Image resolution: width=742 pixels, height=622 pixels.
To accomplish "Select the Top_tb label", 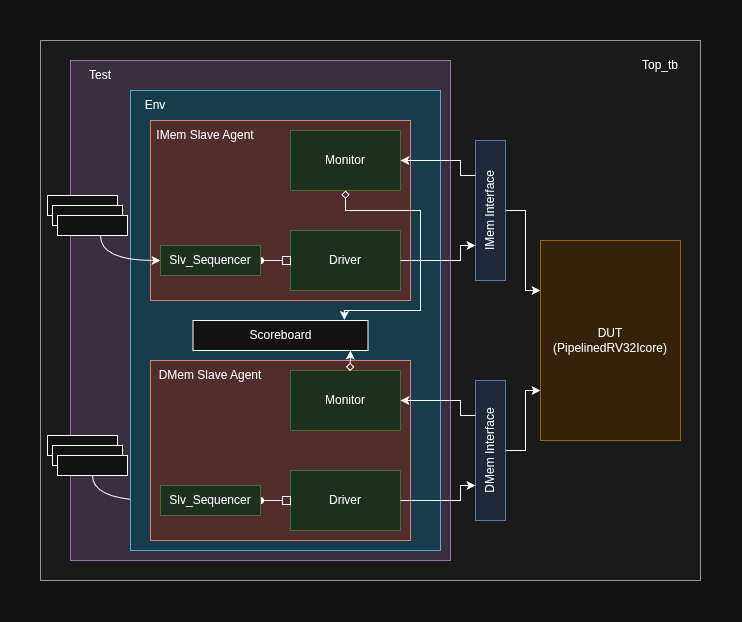I will 660,65.
